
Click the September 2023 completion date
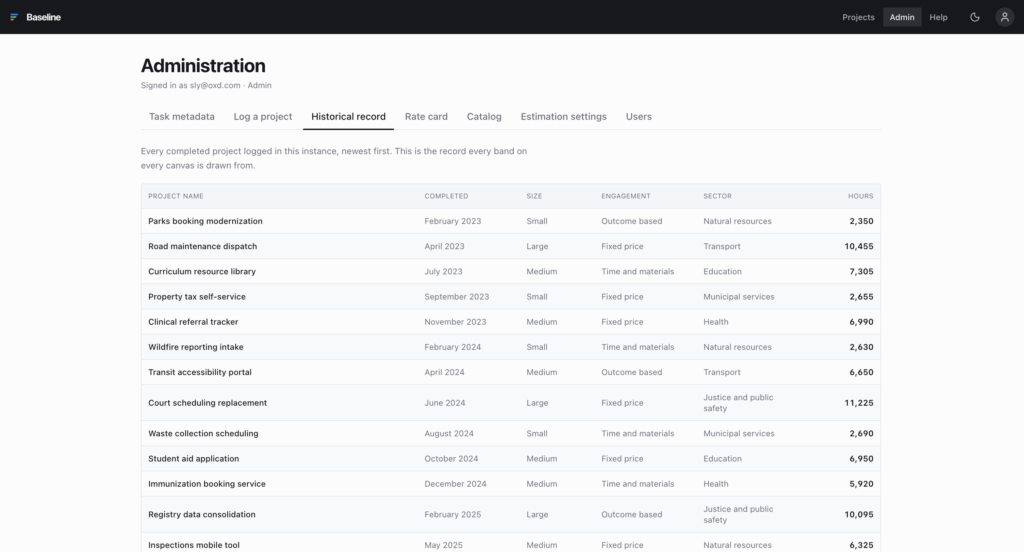coord(456,297)
